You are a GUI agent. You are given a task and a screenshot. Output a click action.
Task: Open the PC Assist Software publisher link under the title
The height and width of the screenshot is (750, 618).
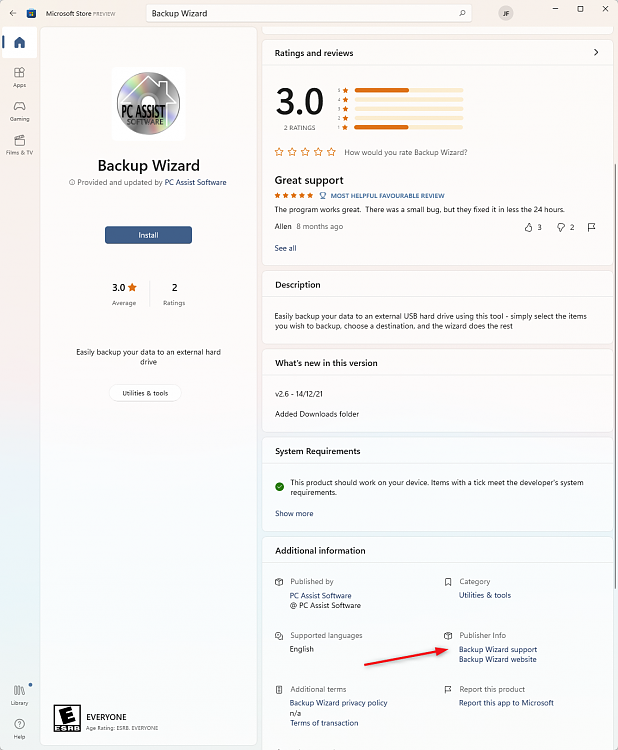(x=195, y=182)
